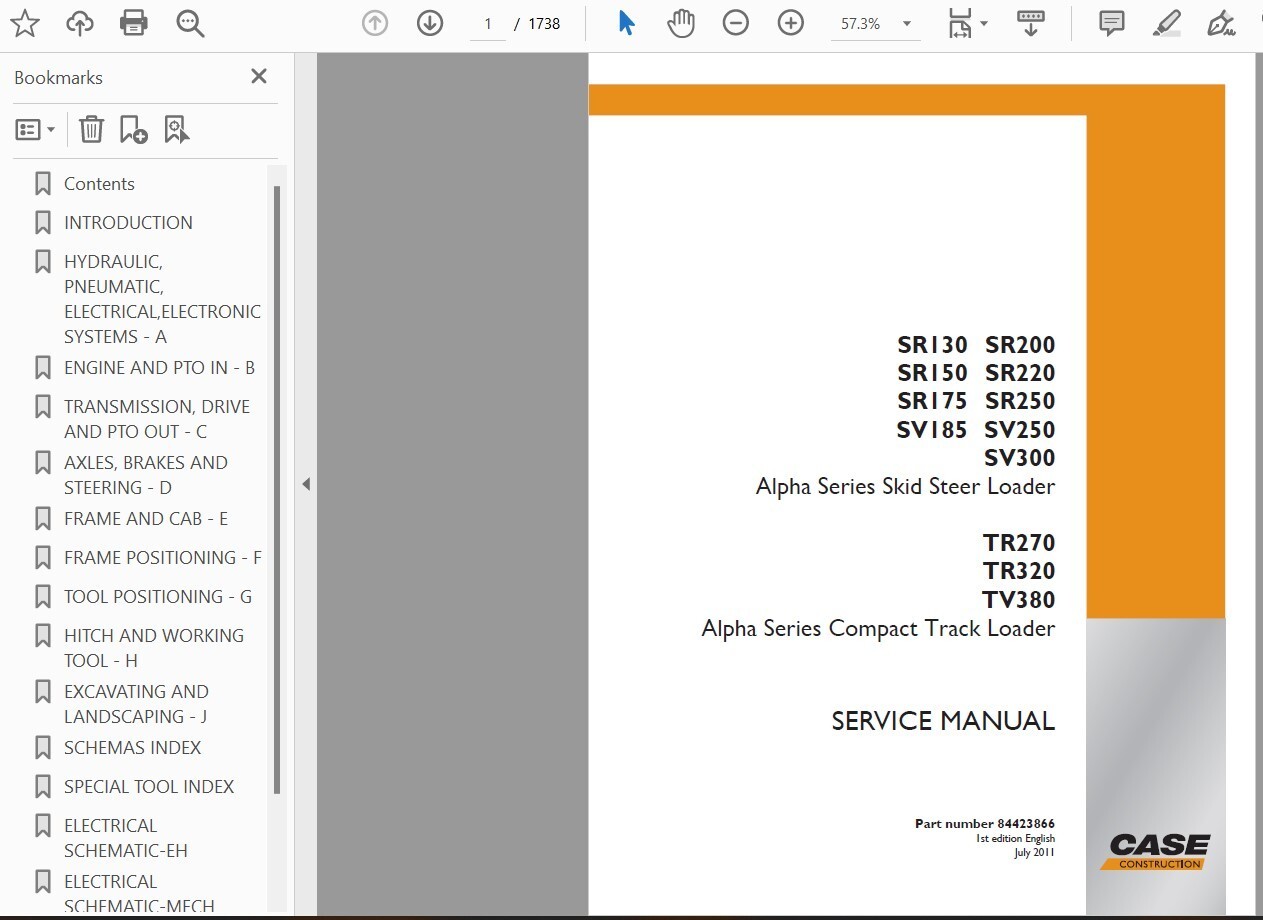The width and height of the screenshot is (1263, 920).
Task: Open the find text magnifier tool
Action: tap(190, 23)
